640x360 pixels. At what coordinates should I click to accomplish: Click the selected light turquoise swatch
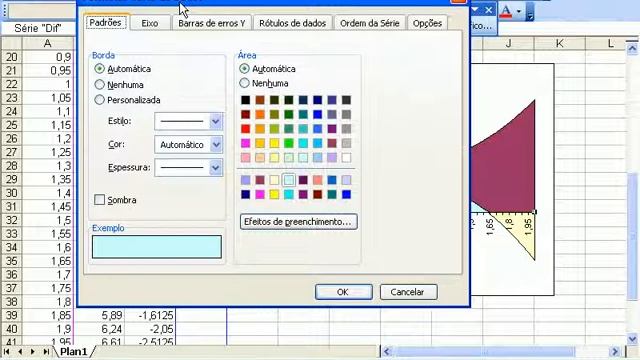tap(289, 180)
